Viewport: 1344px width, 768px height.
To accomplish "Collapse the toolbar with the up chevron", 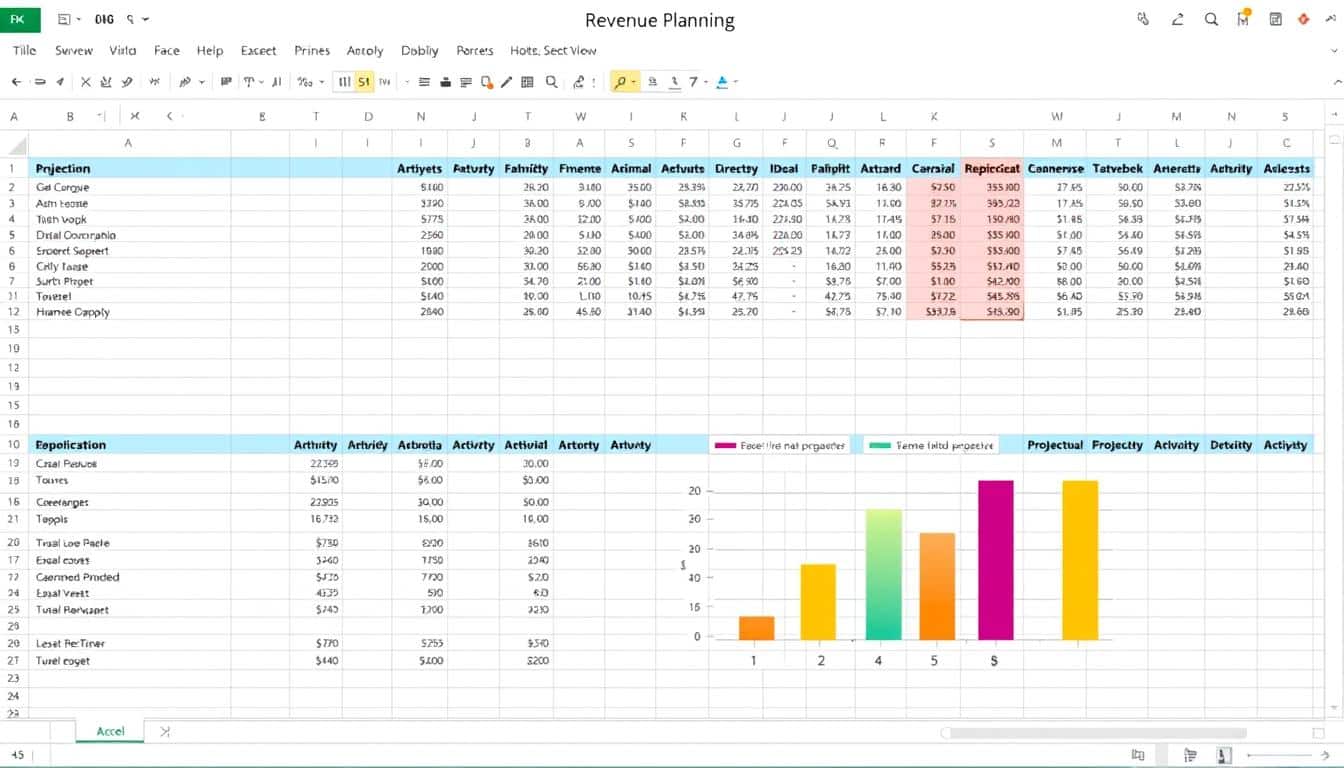I will click(x=1338, y=82).
